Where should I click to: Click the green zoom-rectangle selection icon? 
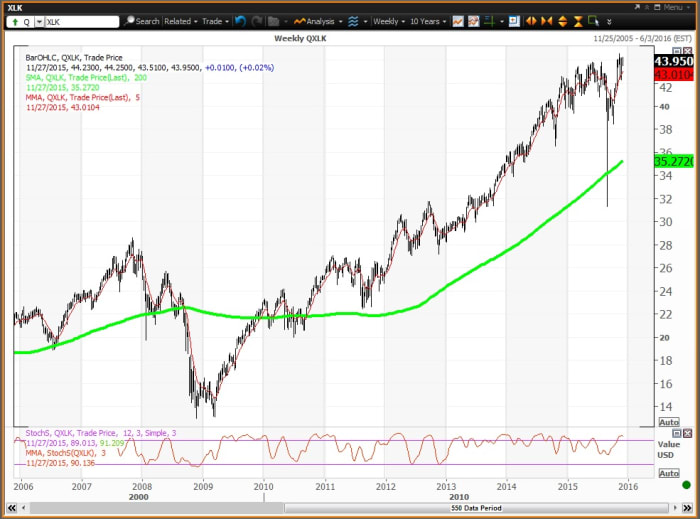(593, 21)
